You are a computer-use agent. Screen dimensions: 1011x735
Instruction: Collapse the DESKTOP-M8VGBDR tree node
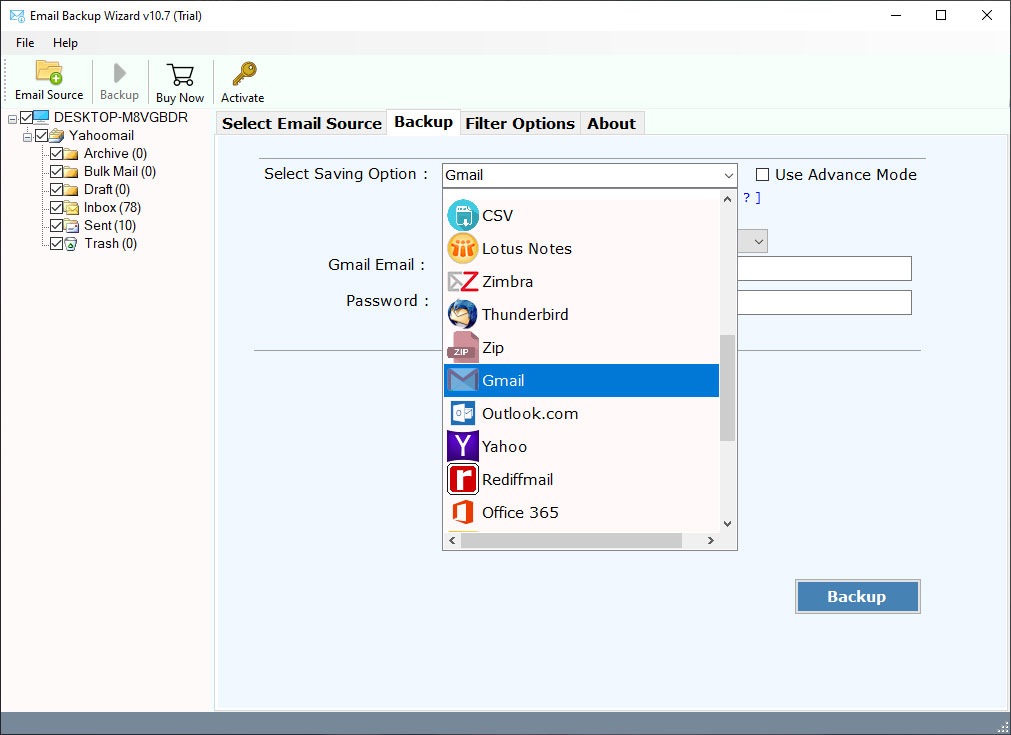pyautogui.click(x=12, y=119)
